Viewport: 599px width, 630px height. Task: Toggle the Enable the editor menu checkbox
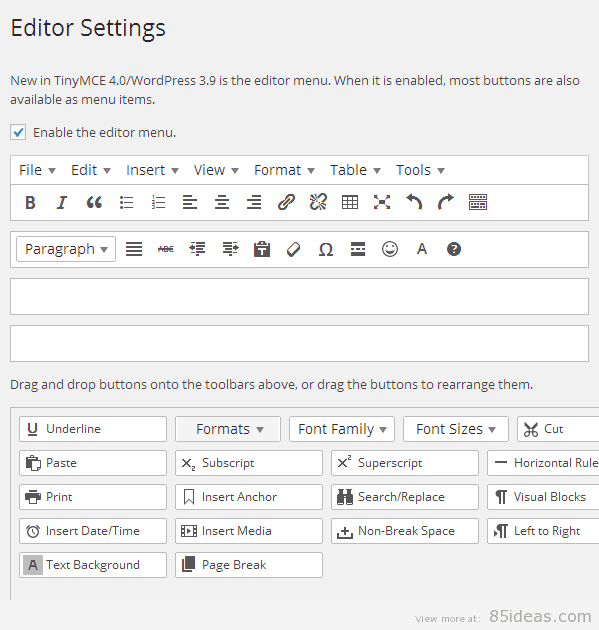coord(18,132)
